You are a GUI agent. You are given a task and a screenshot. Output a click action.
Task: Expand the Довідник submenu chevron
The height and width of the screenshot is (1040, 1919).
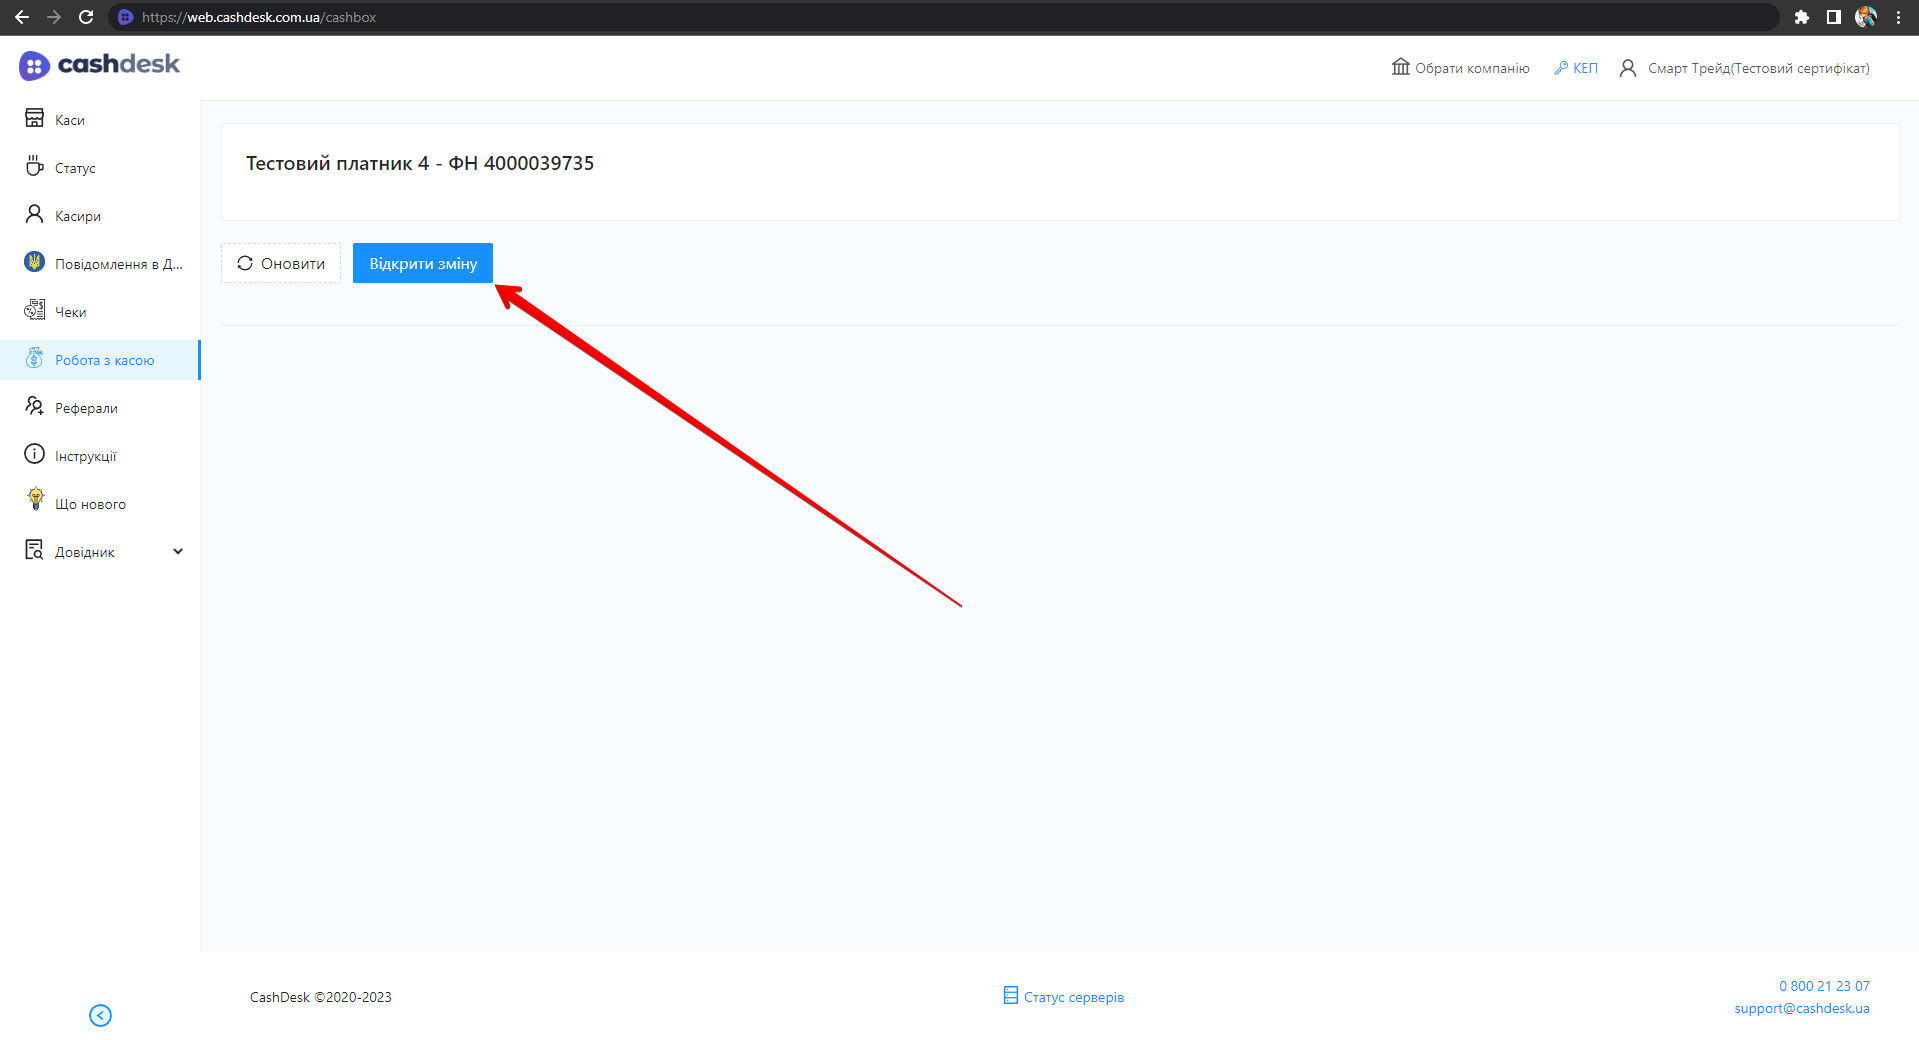[x=178, y=551]
